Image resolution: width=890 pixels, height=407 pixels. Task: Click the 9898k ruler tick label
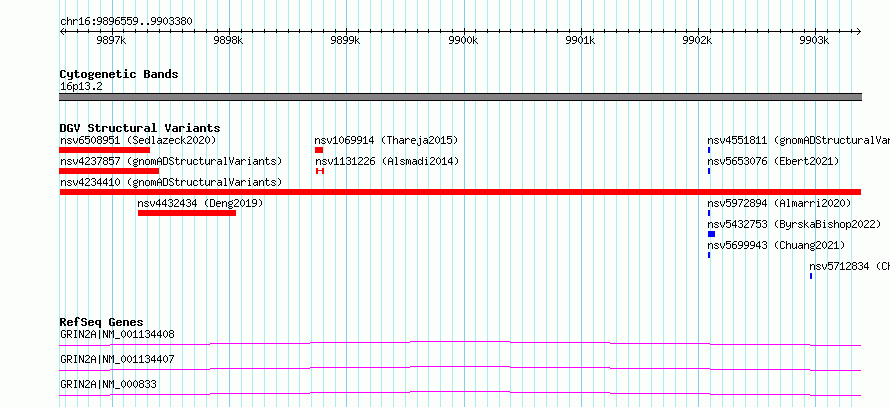[229, 40]
